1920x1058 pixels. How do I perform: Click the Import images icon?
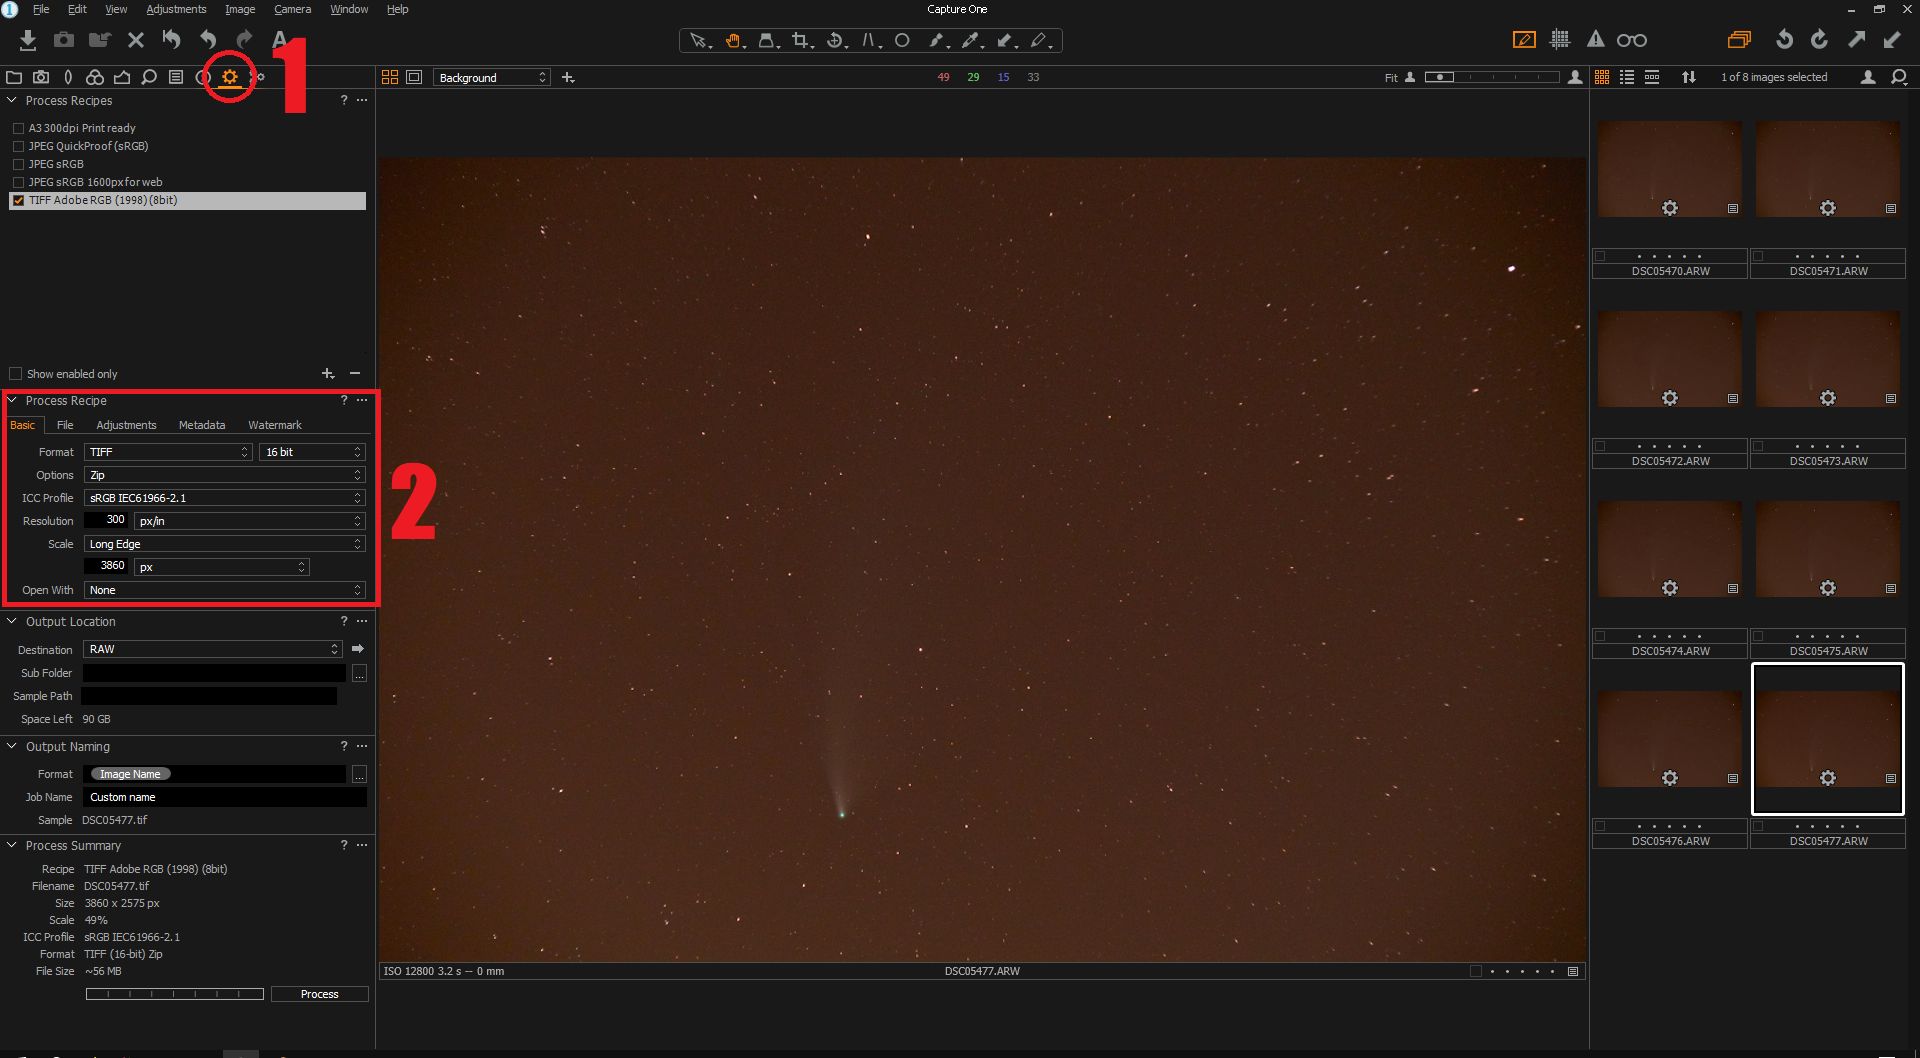(28, 40)
